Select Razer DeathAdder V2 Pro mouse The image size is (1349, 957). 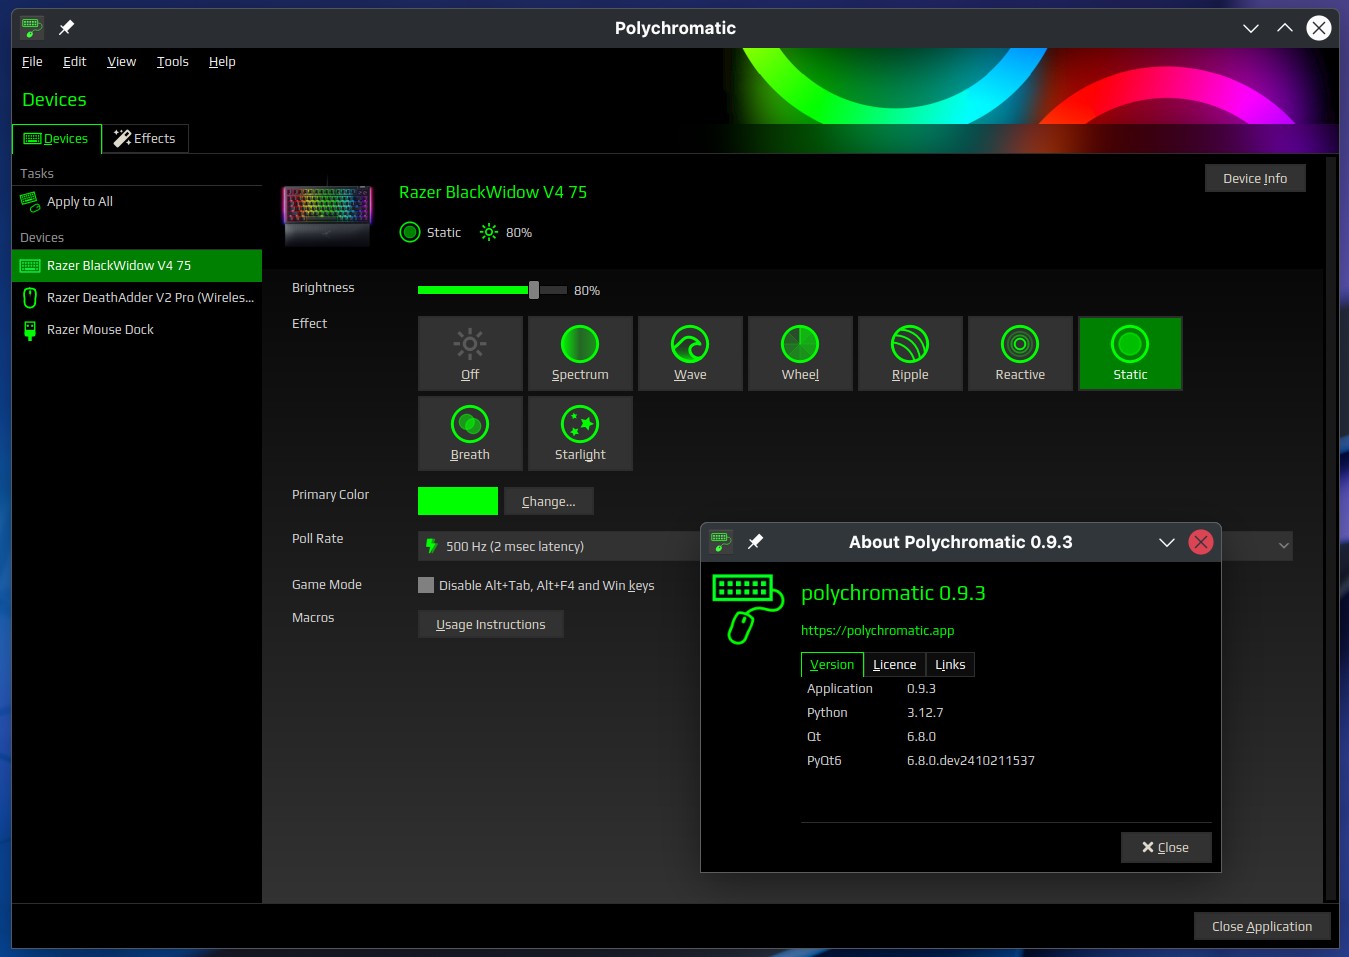[x=137, y=298]
